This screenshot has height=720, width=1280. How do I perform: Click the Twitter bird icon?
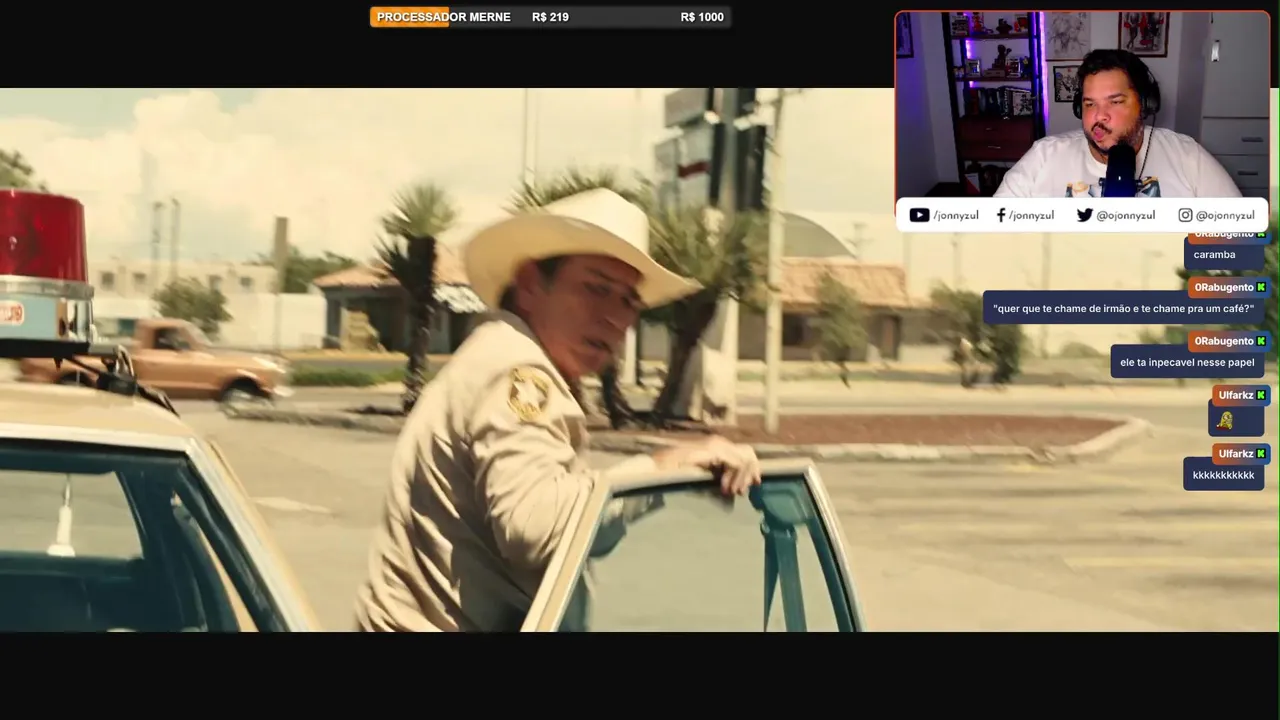(x=1084, y=215)
